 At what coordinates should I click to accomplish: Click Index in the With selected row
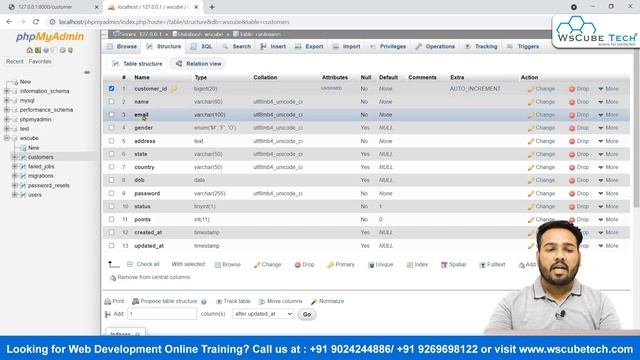coord(417,264)
